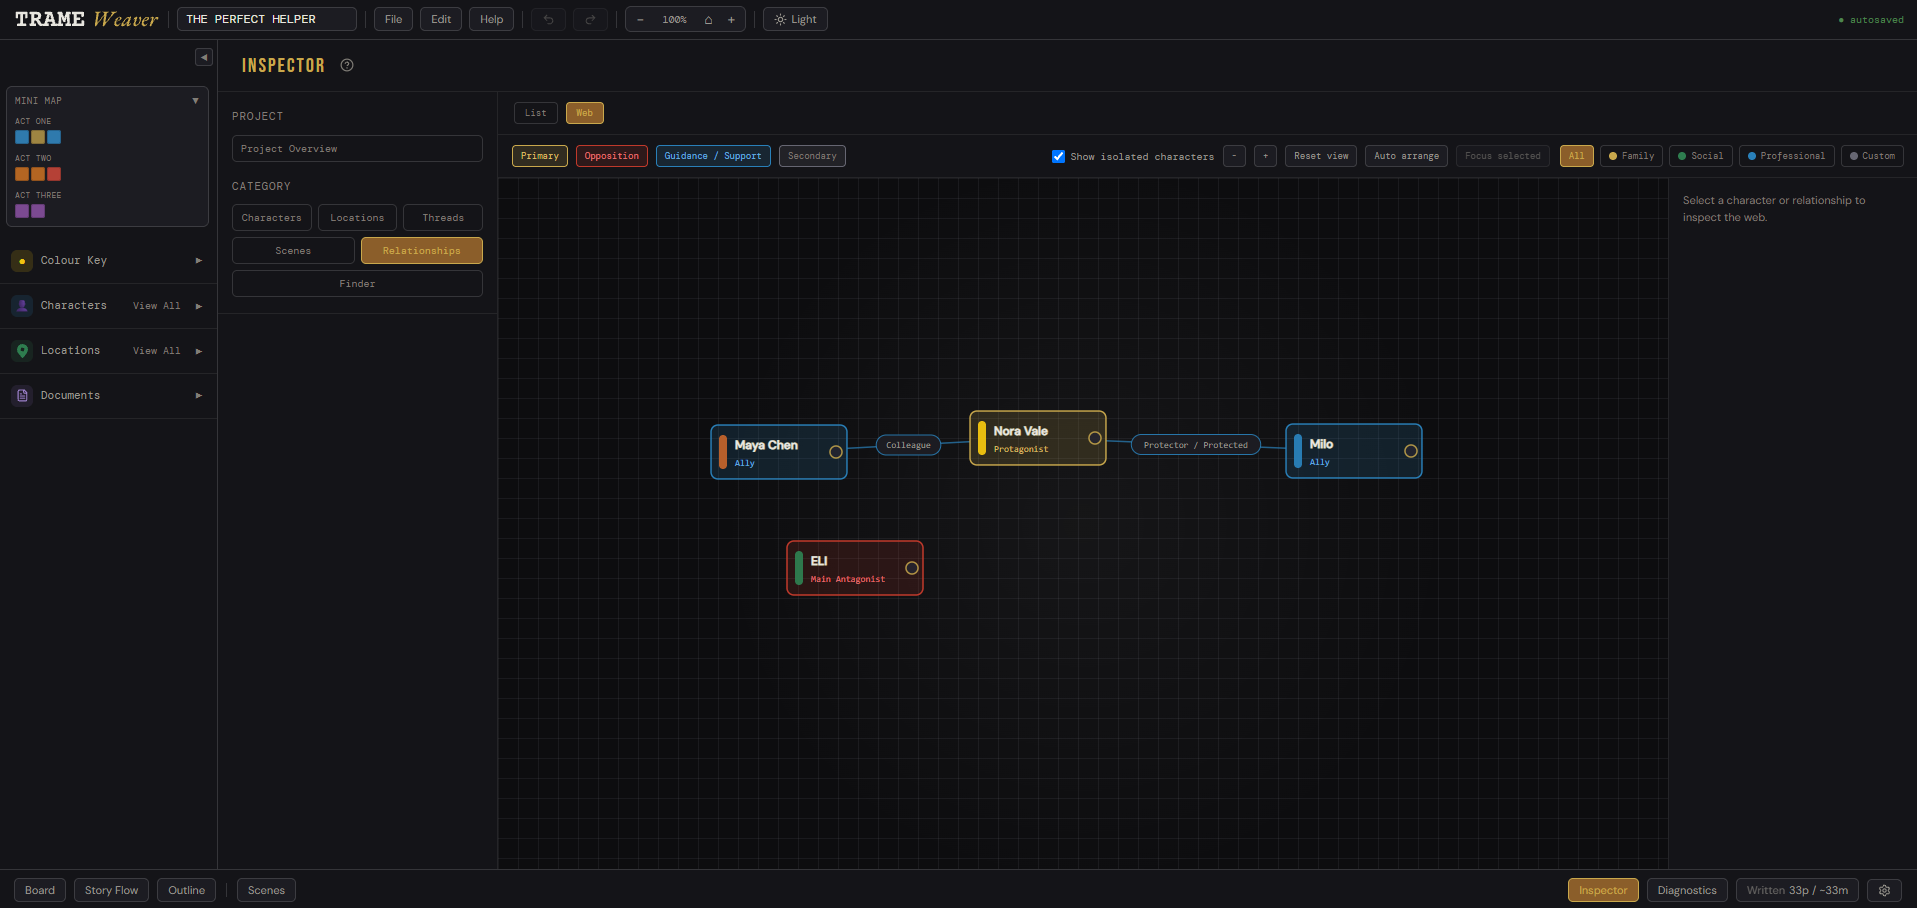Screen dimensions: 1917x908
Task: Click the Locations pin icon
Action: pyautogui.click(x=22, y=351)
